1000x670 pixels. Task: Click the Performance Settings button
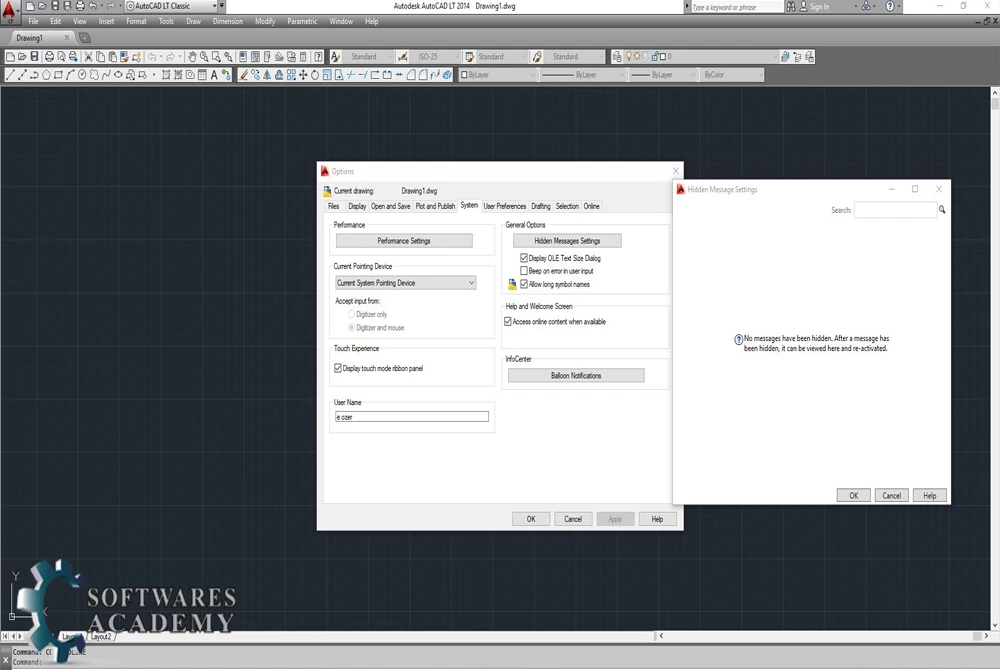pos(404,241)
